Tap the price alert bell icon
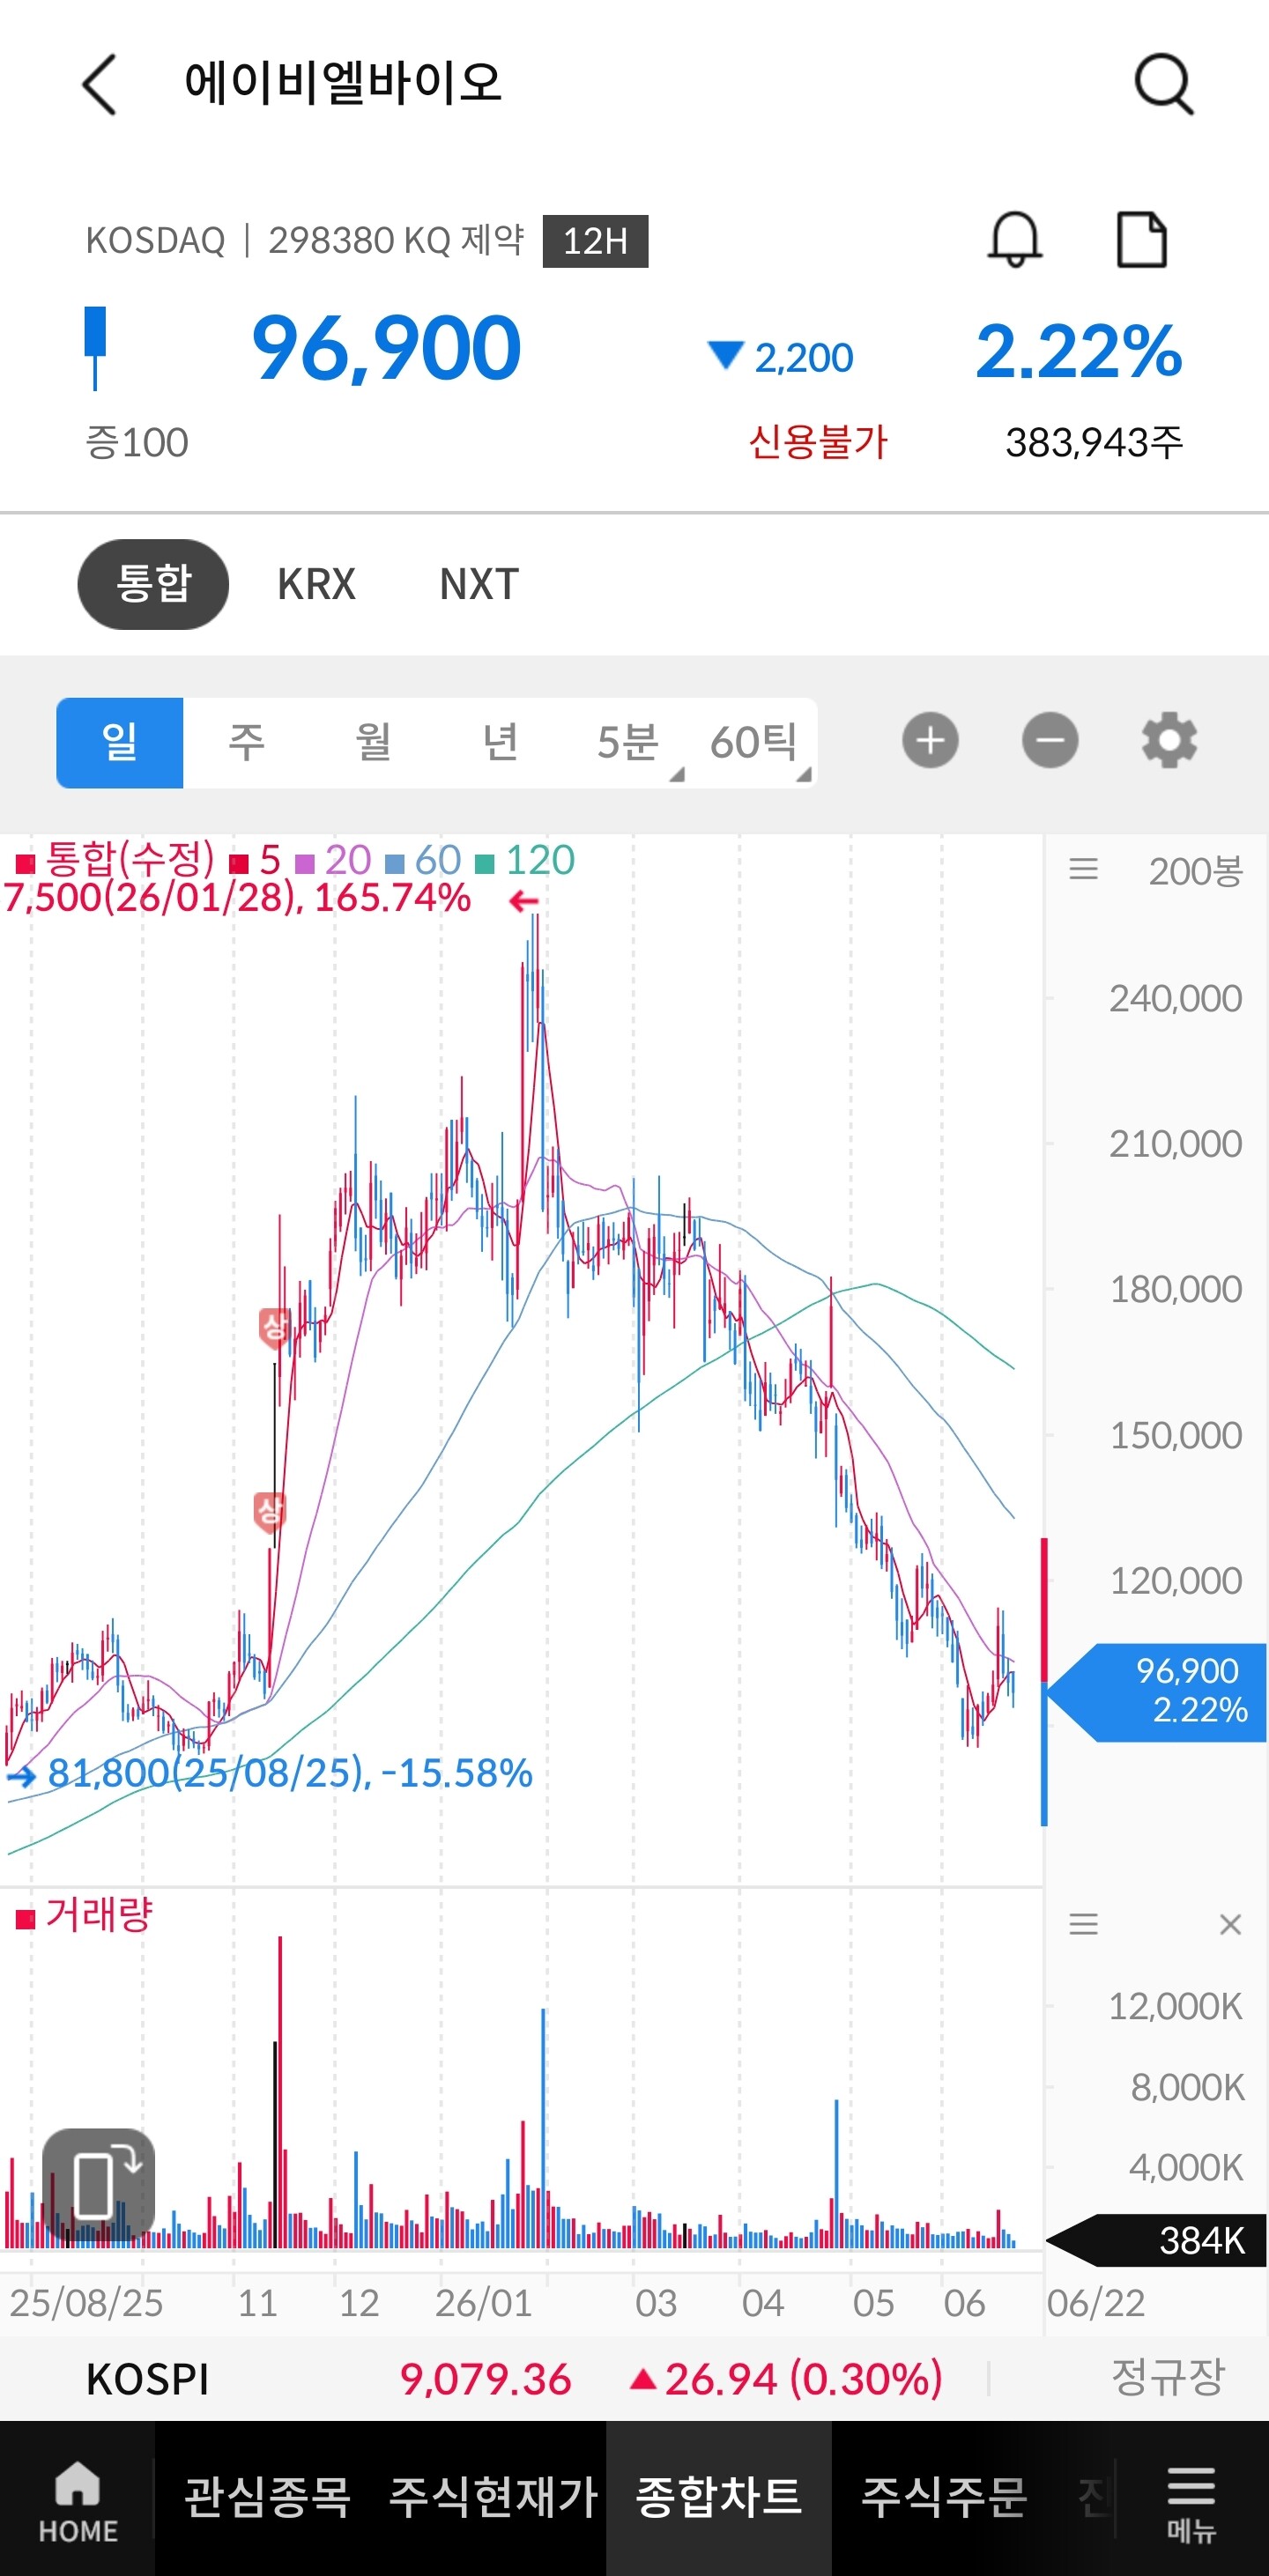 point(1015,239)
